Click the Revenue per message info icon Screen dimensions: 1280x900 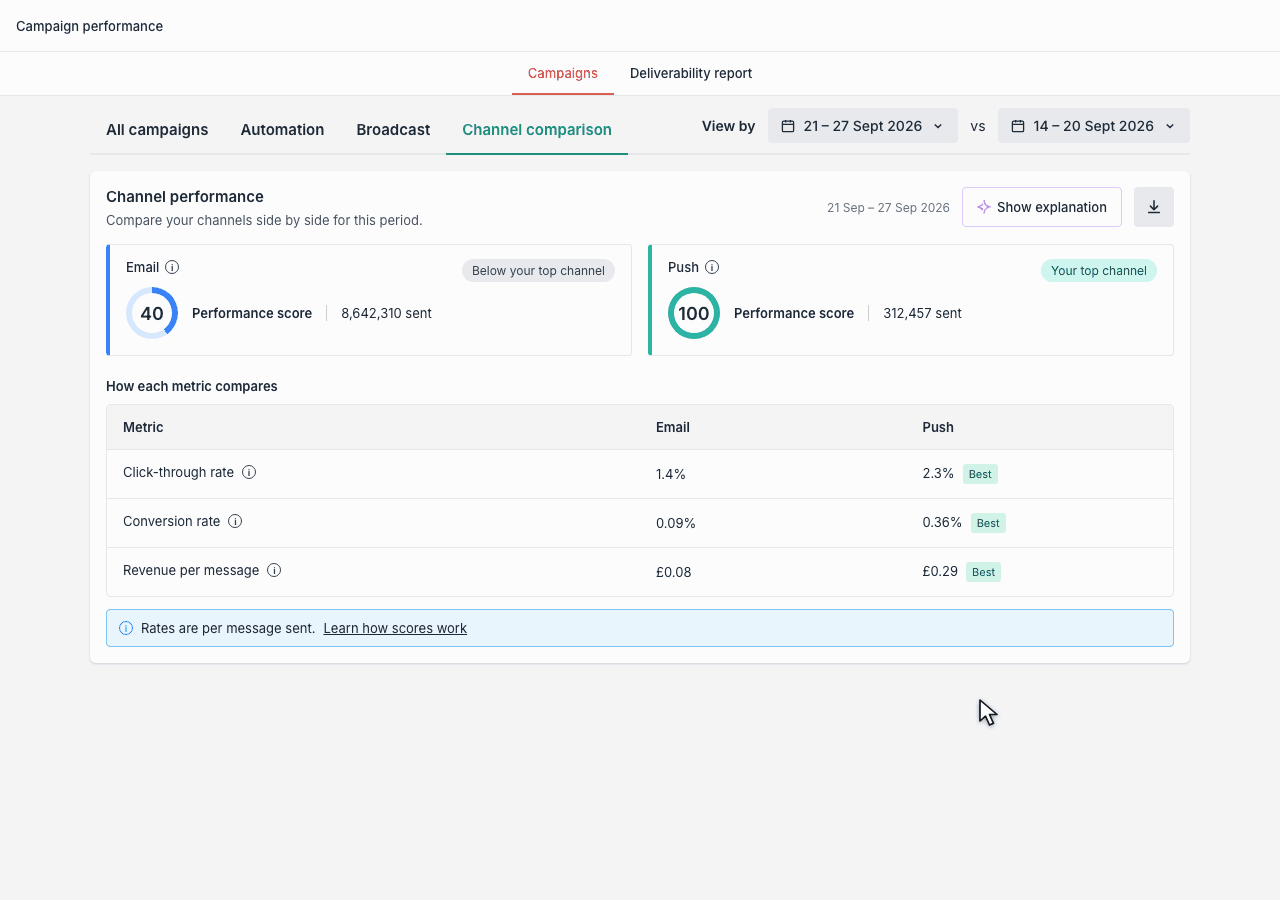274,570
